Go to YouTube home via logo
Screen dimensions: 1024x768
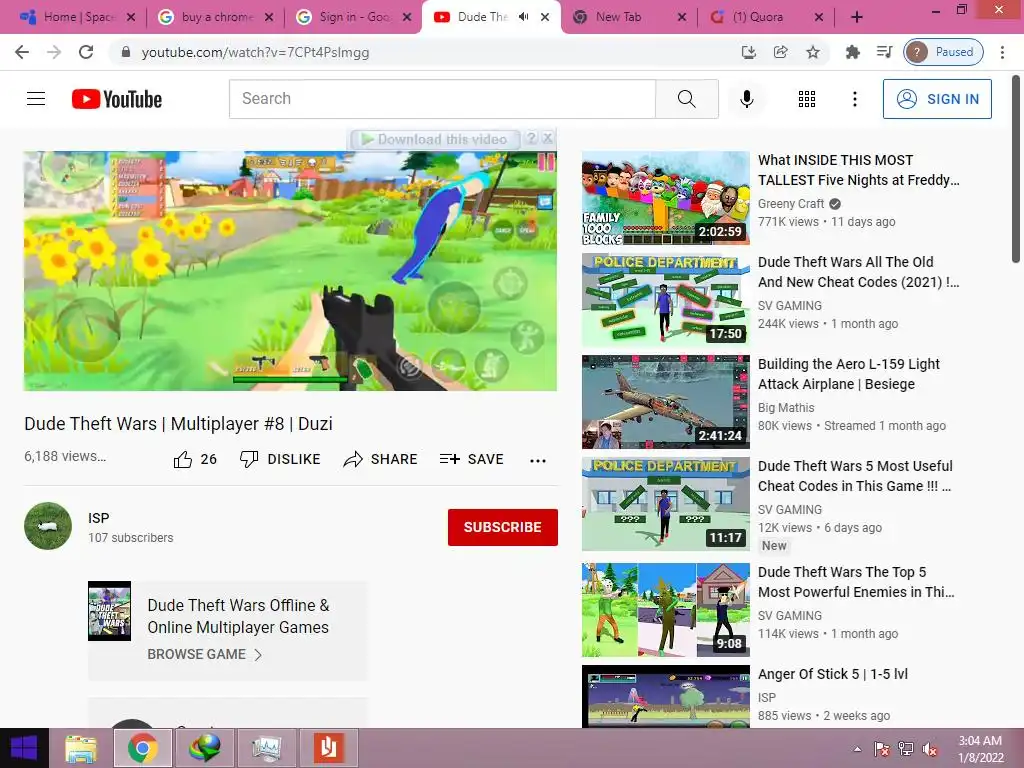pyautogui.click(x=117, y=99)
